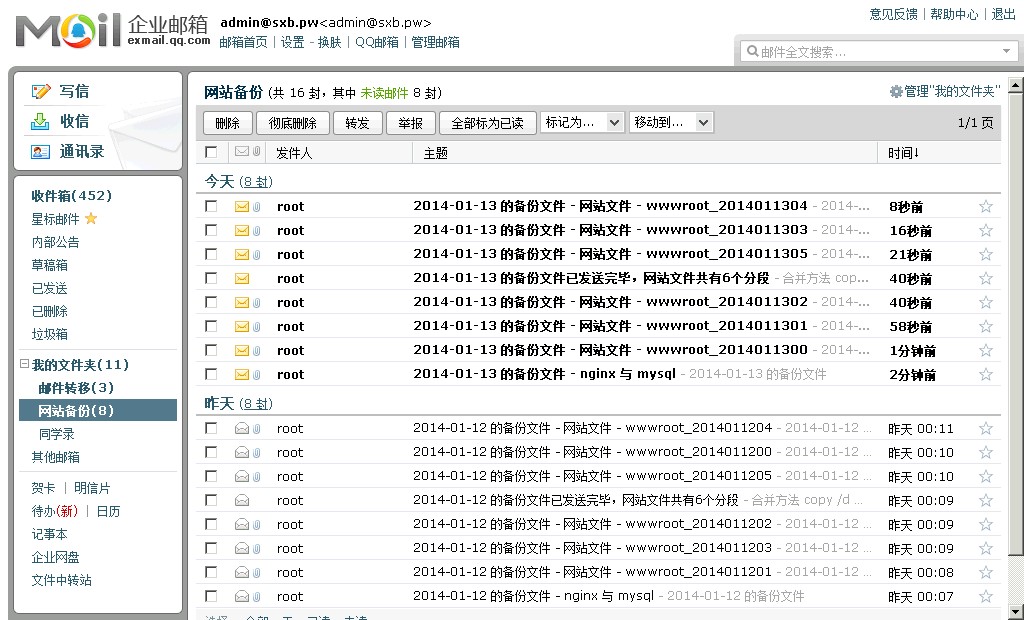The image size is (1024, 620).
Task: Check the box for wwwroot_2014011303 email
Action: [x=210, y=230]
